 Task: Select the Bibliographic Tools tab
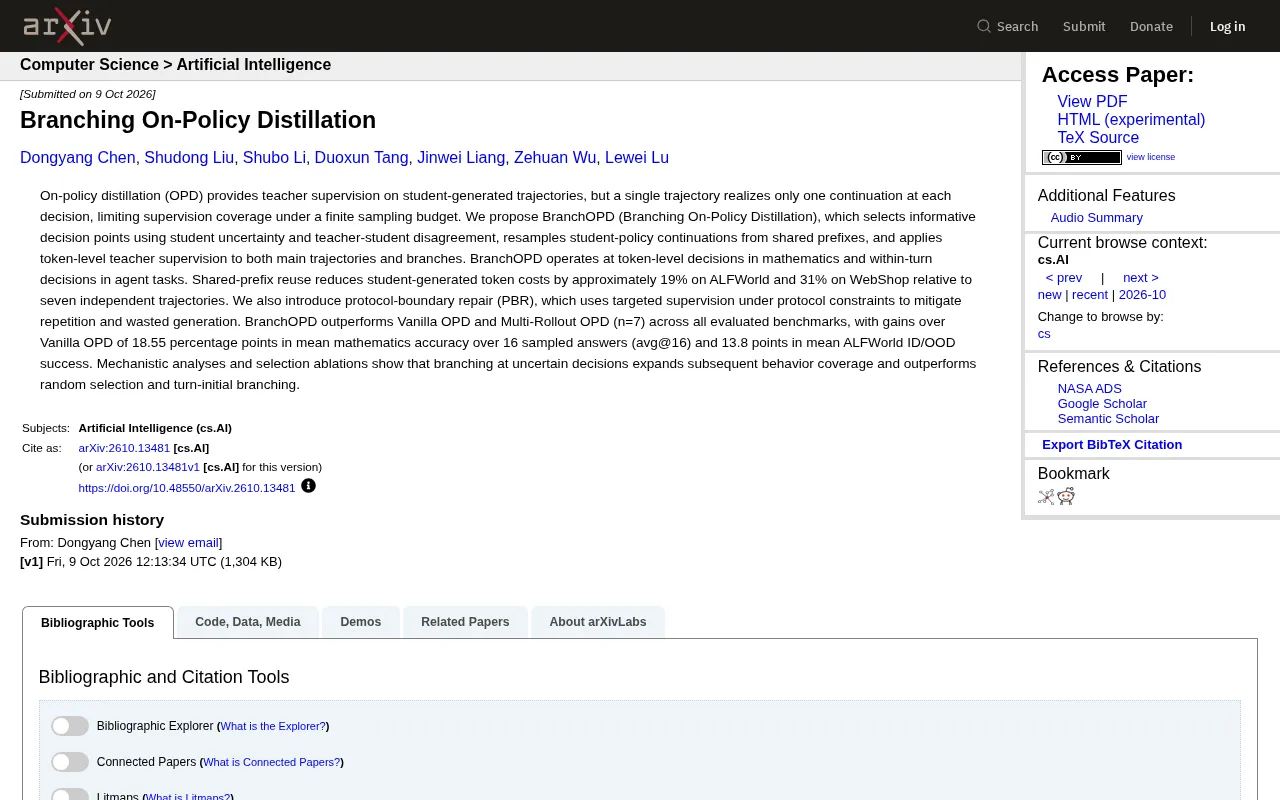[x=98, y=622]
